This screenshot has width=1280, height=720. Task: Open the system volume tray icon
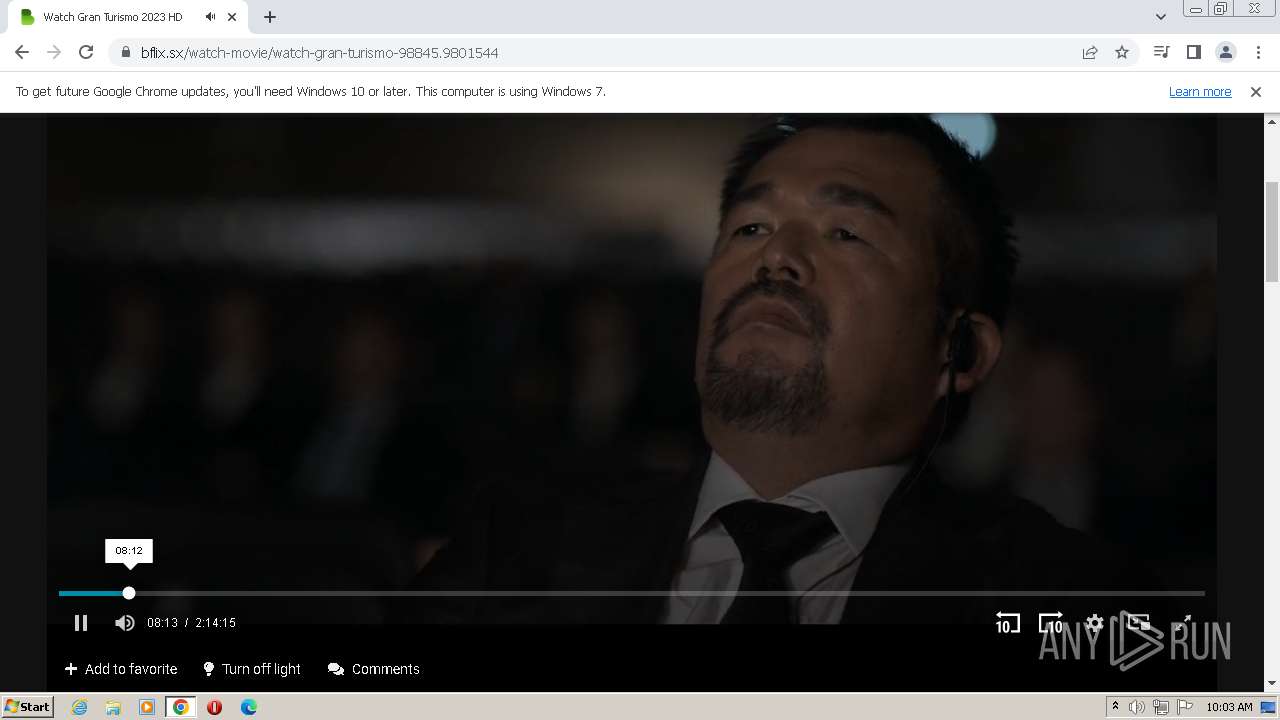(x=1137, y=707)
